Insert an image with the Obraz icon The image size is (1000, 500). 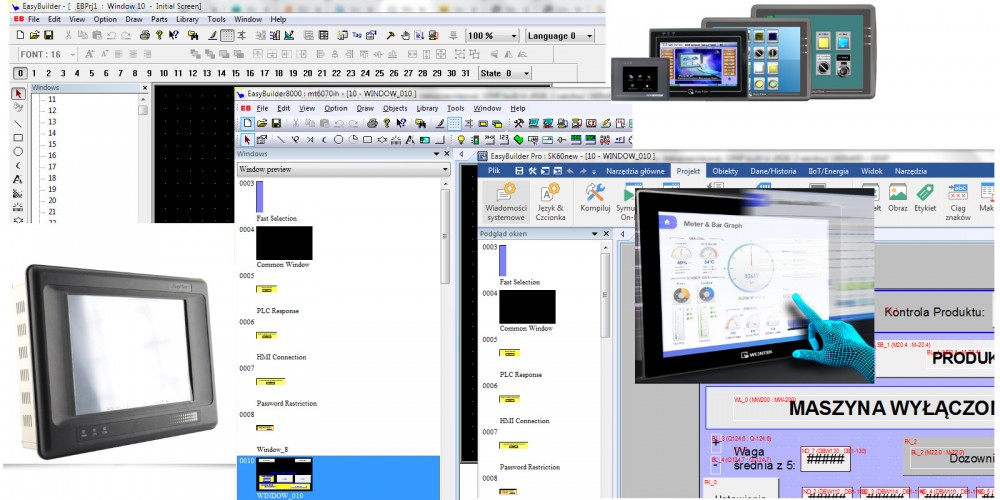(x=898, y=198)
